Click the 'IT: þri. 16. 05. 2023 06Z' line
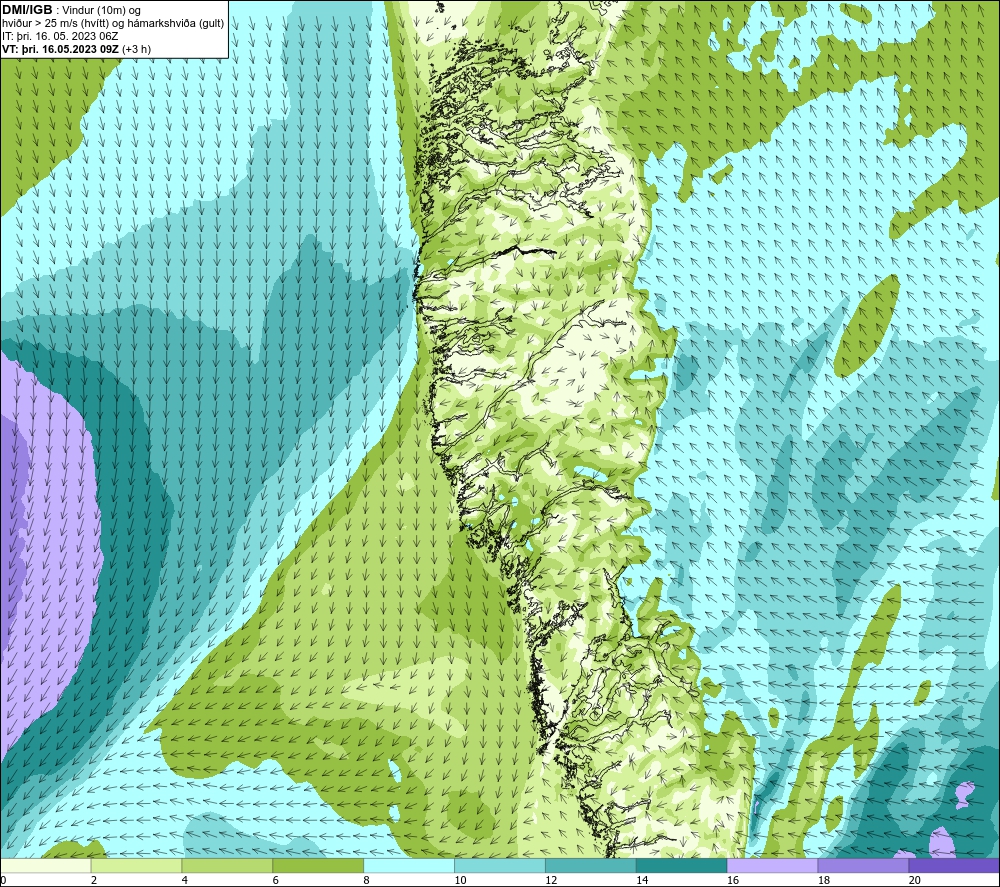 pos(60,36)
